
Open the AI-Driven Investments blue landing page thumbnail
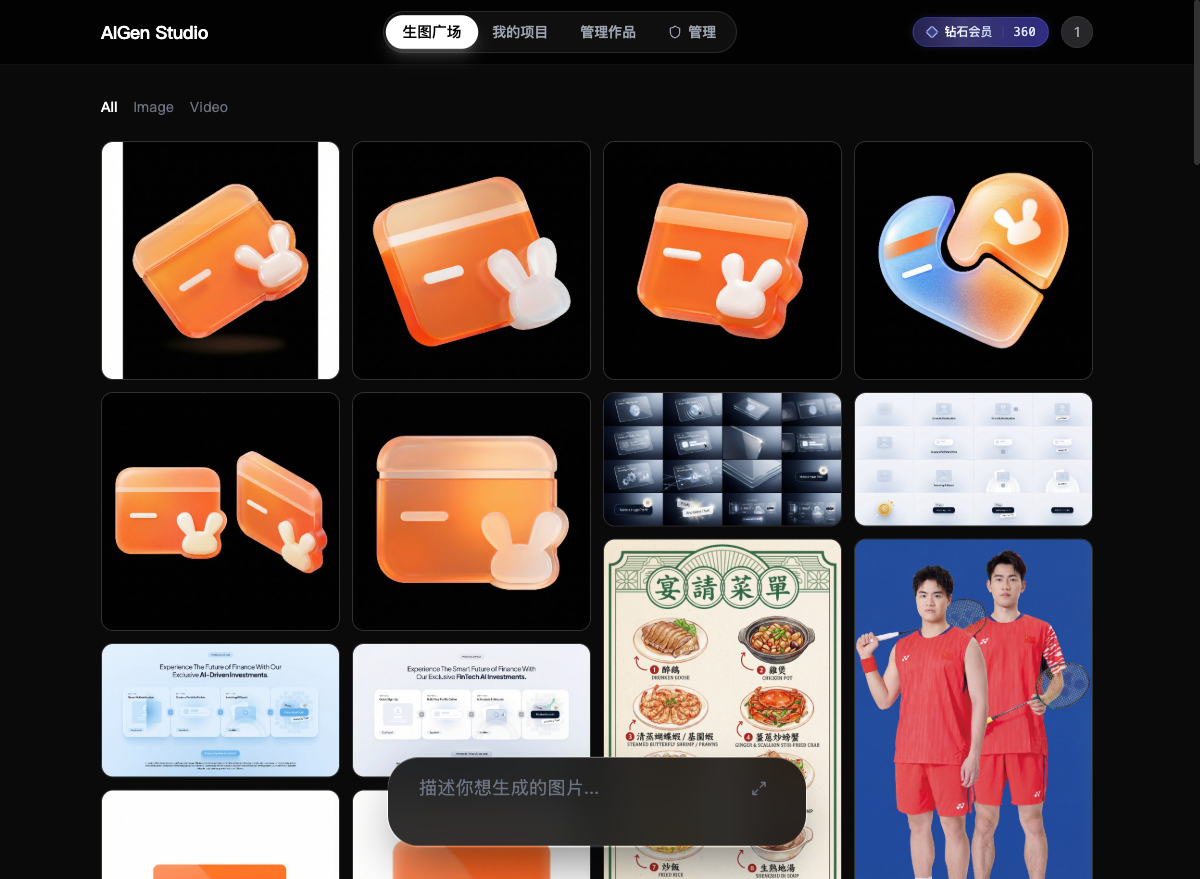click(220, 710)
